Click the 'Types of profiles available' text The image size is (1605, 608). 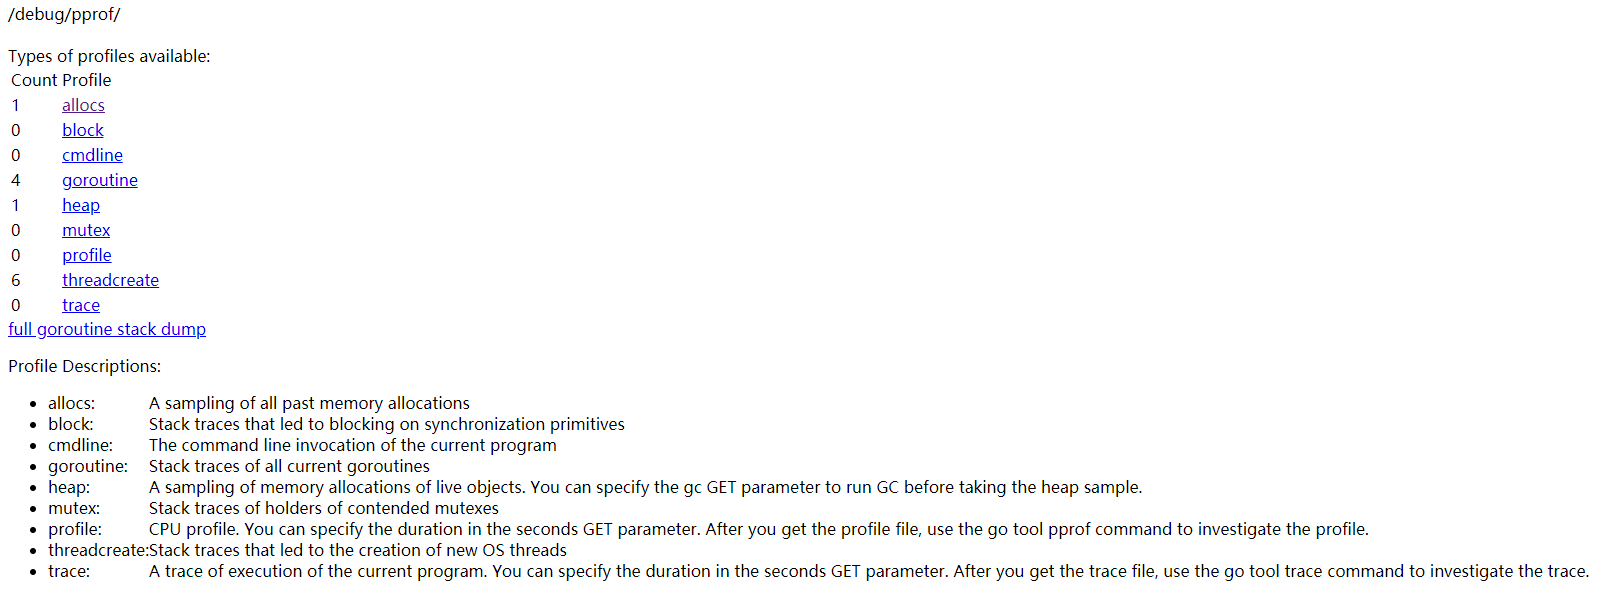click(109, 56)
